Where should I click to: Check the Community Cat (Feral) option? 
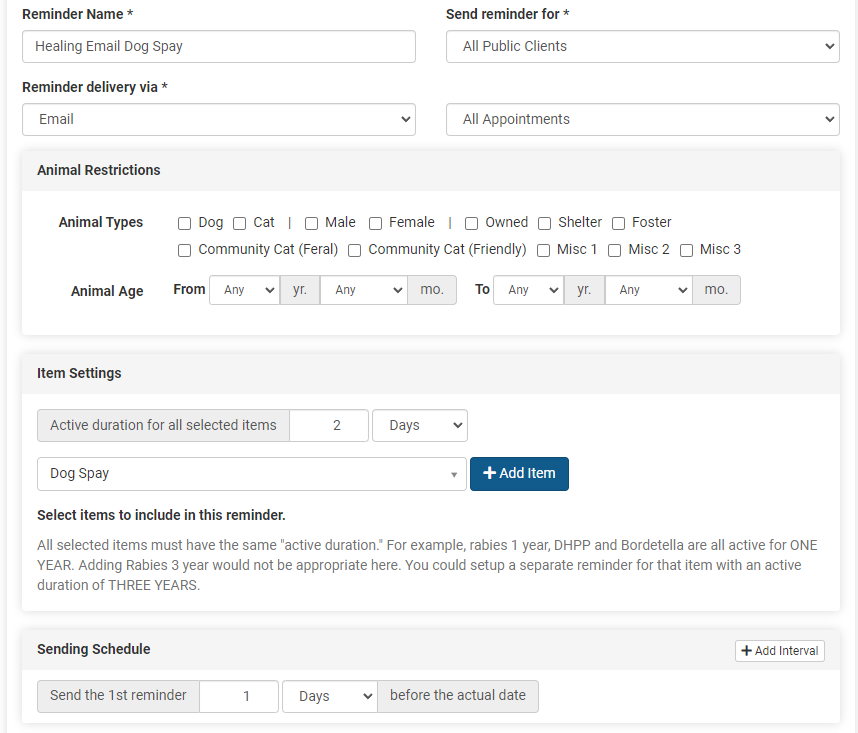coord(185,250)
